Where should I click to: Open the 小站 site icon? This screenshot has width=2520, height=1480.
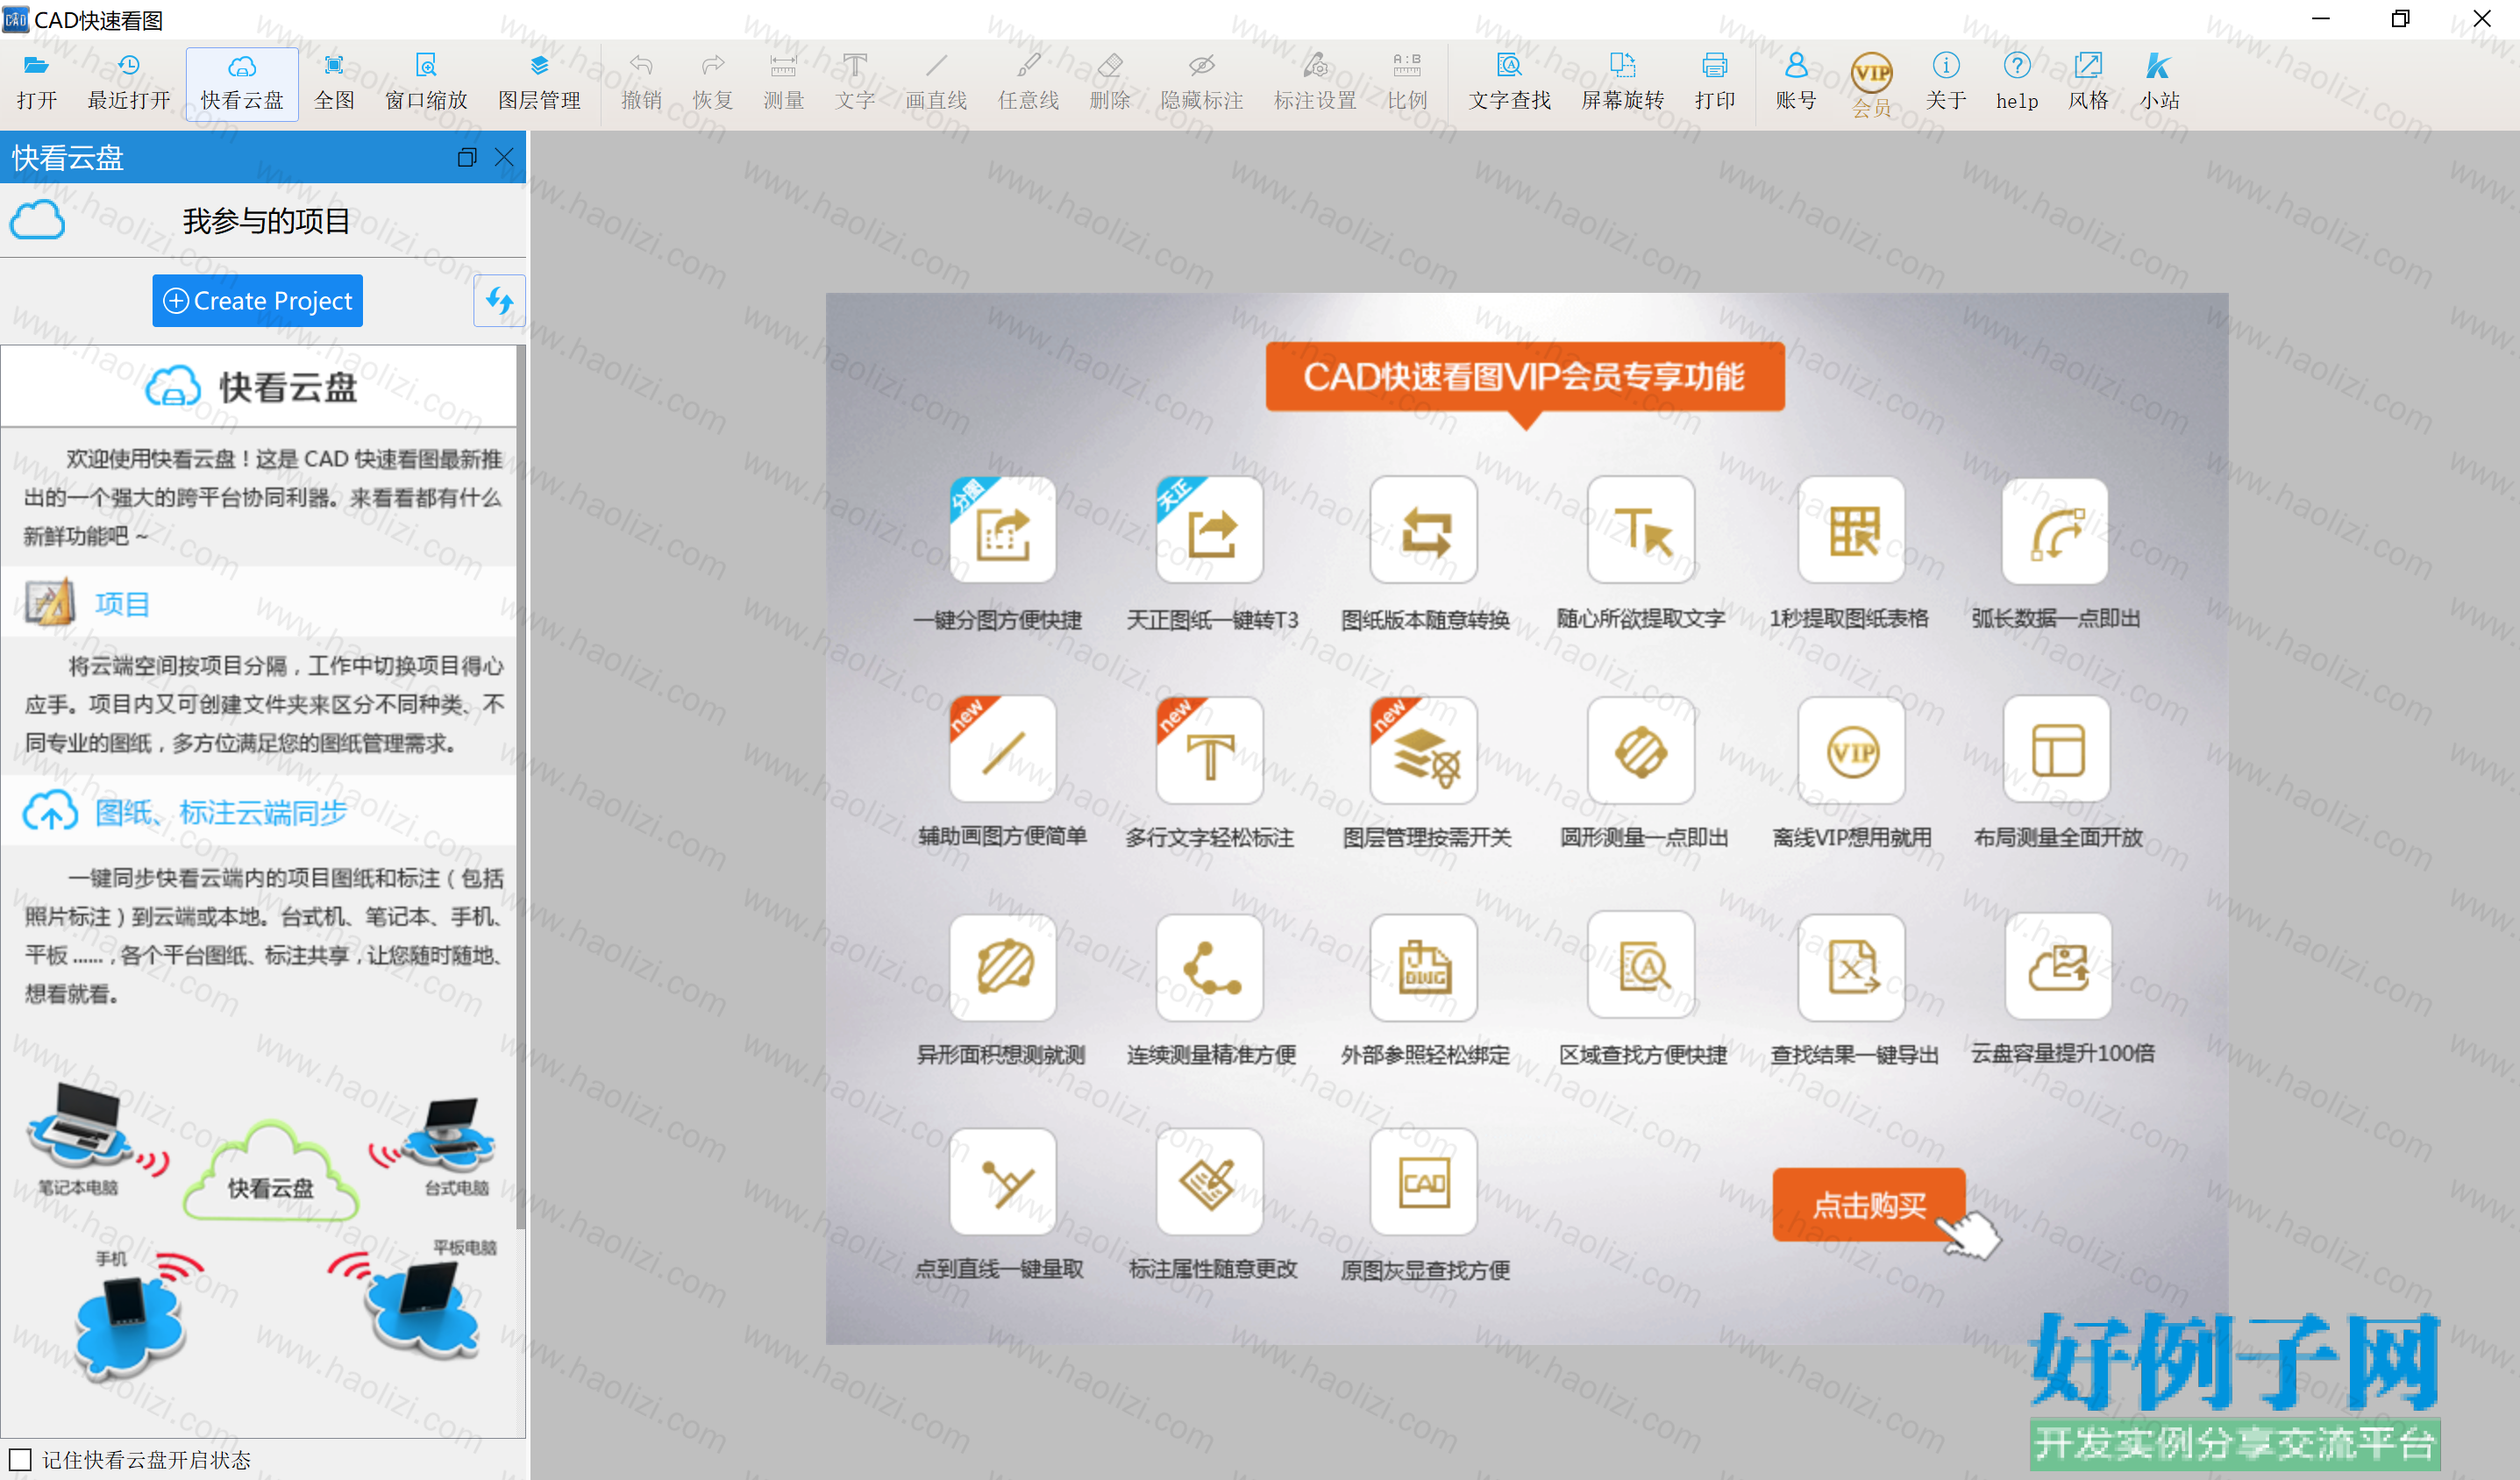(x=2159, y=82)
